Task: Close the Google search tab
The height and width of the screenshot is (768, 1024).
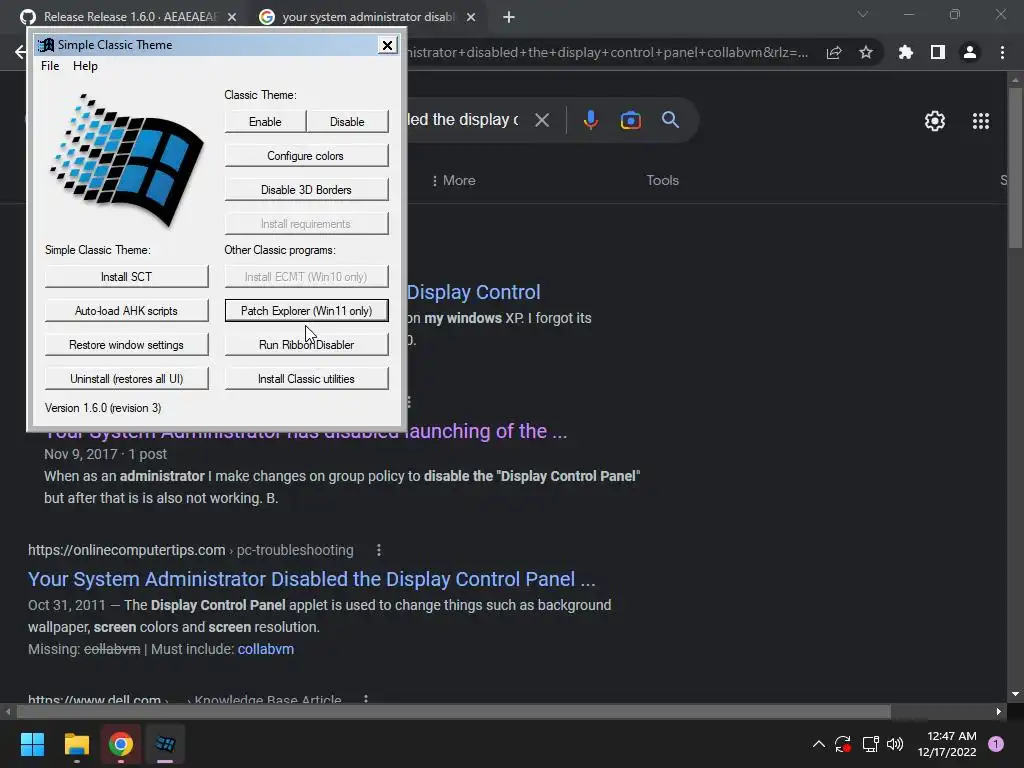Action: [471, 17]
